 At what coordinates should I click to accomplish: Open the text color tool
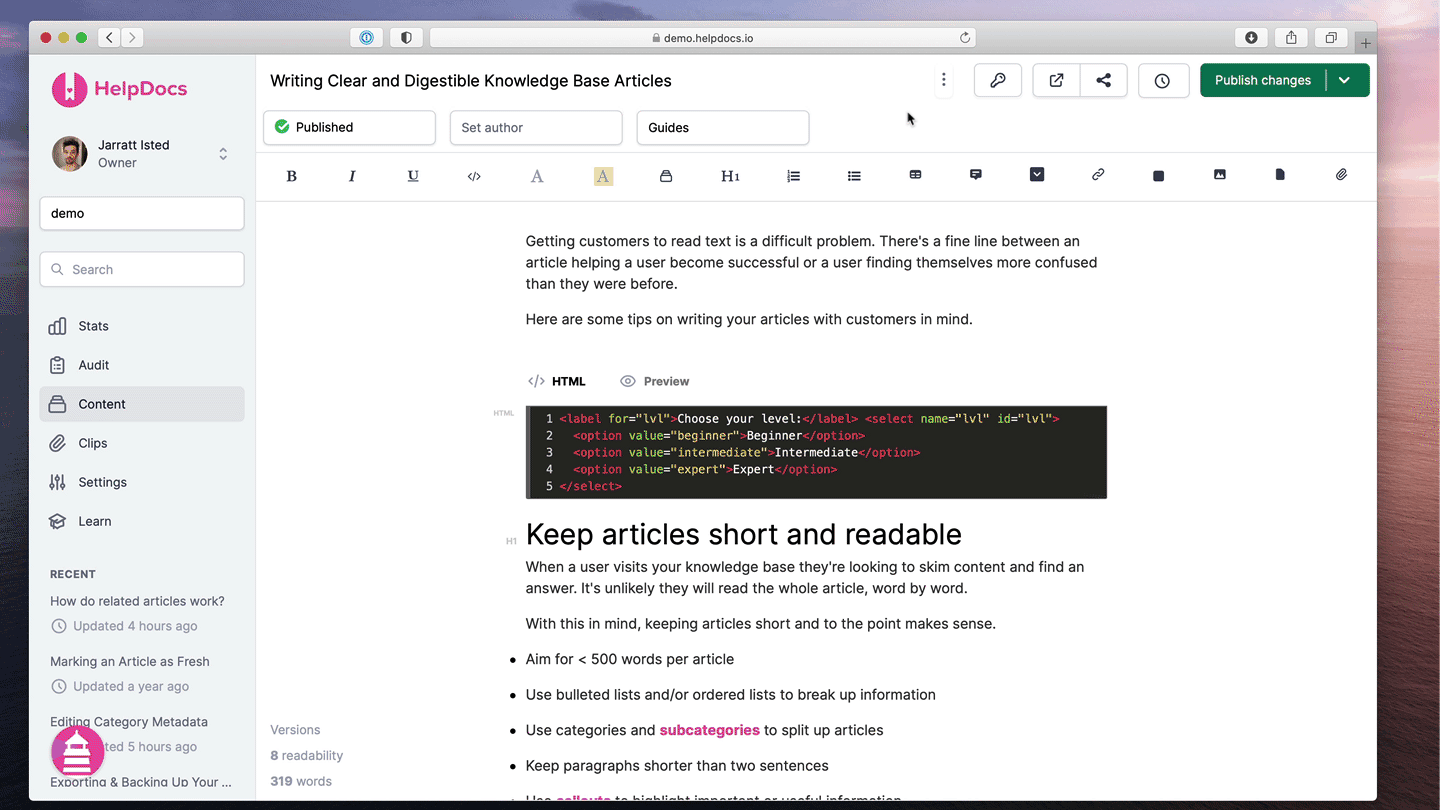pos(537,176)
